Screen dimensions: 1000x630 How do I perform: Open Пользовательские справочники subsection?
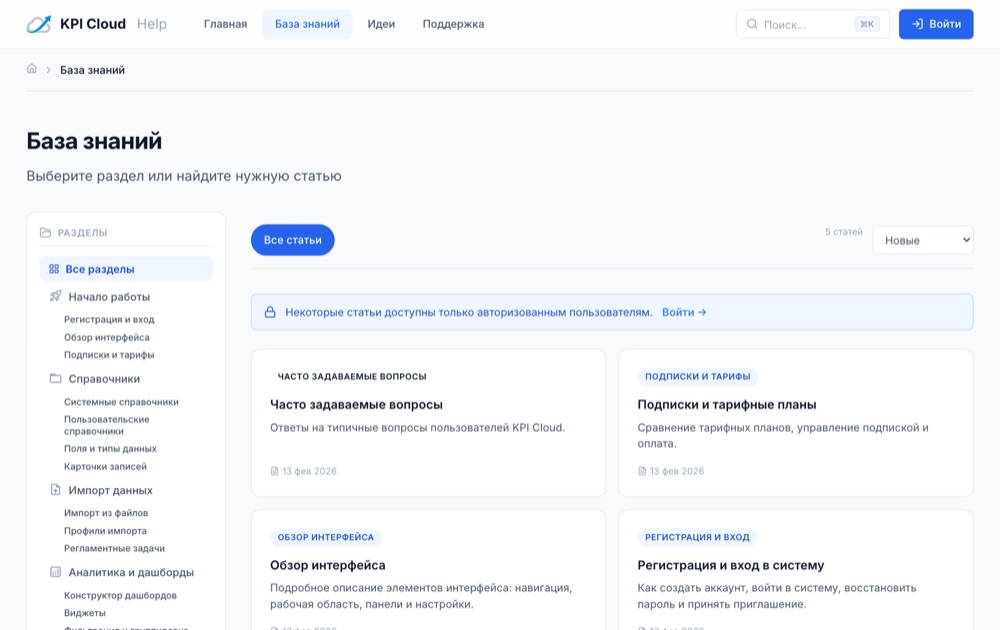pos(107,425)
